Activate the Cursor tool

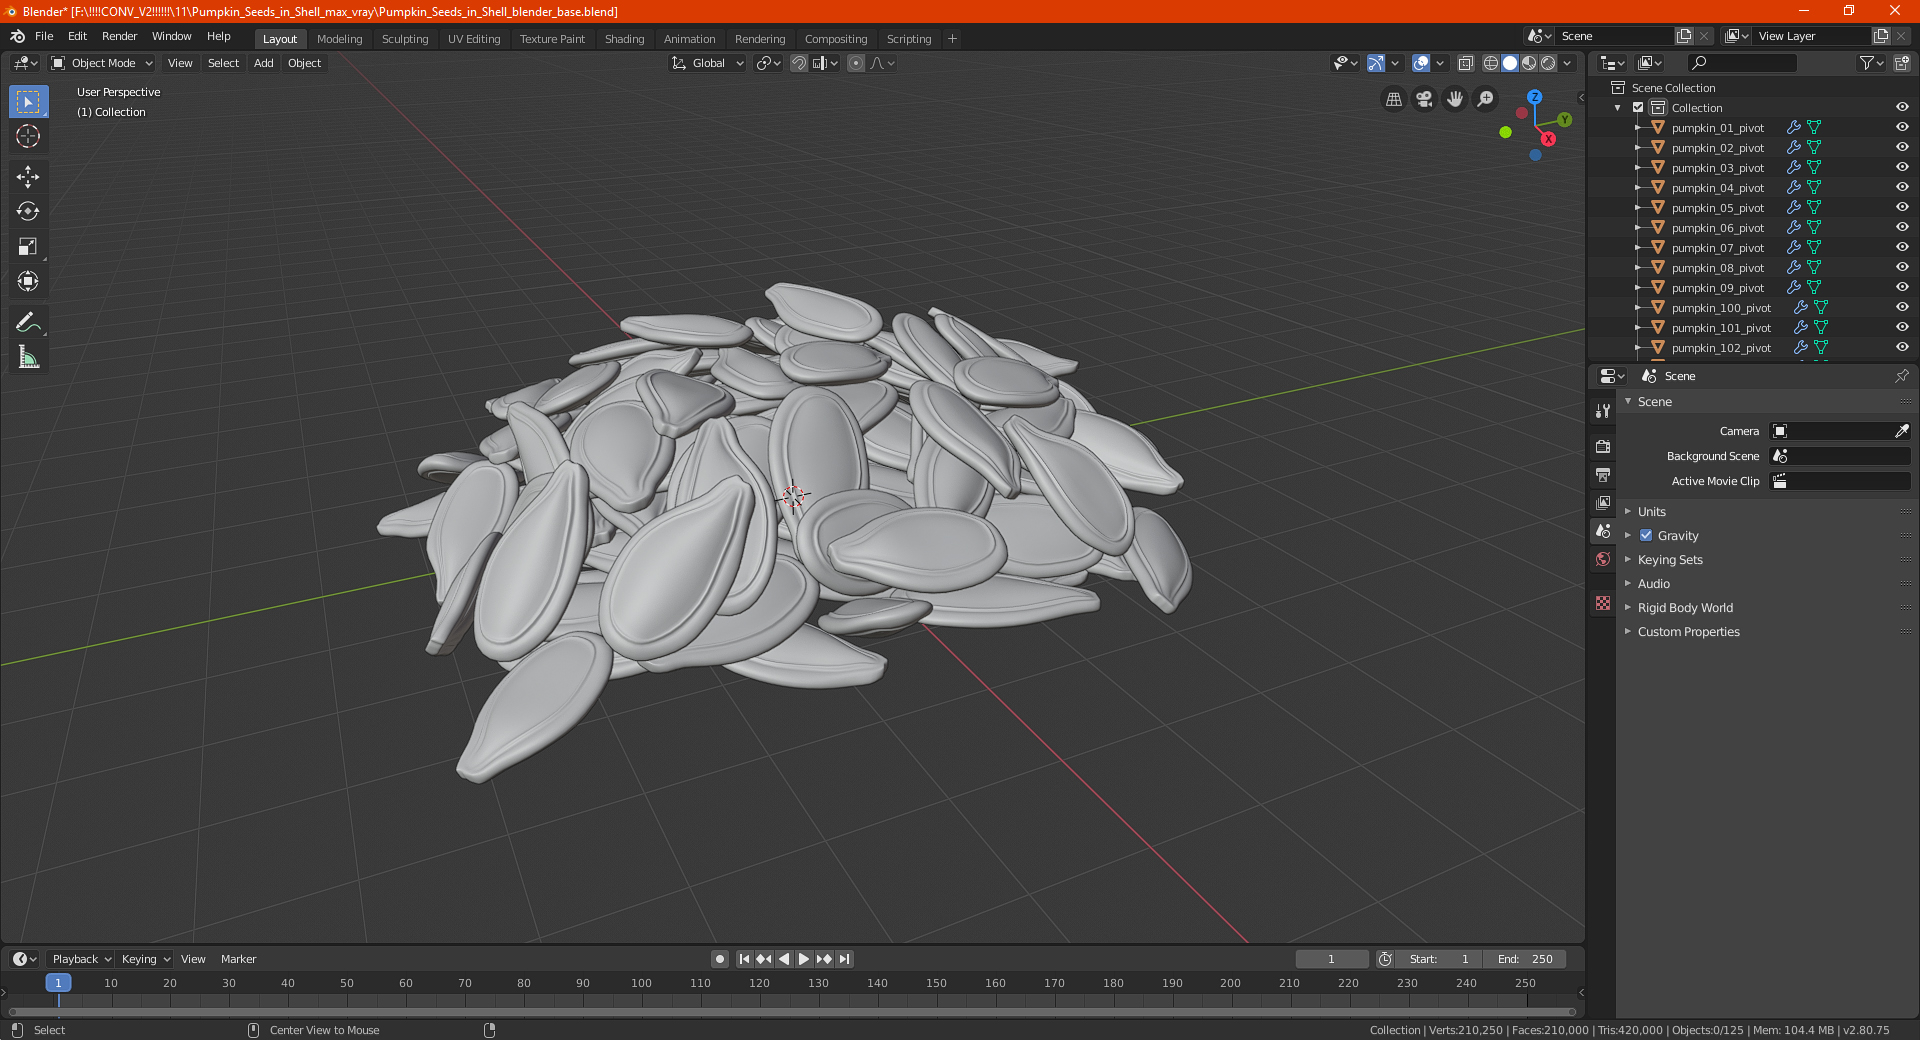28,136
